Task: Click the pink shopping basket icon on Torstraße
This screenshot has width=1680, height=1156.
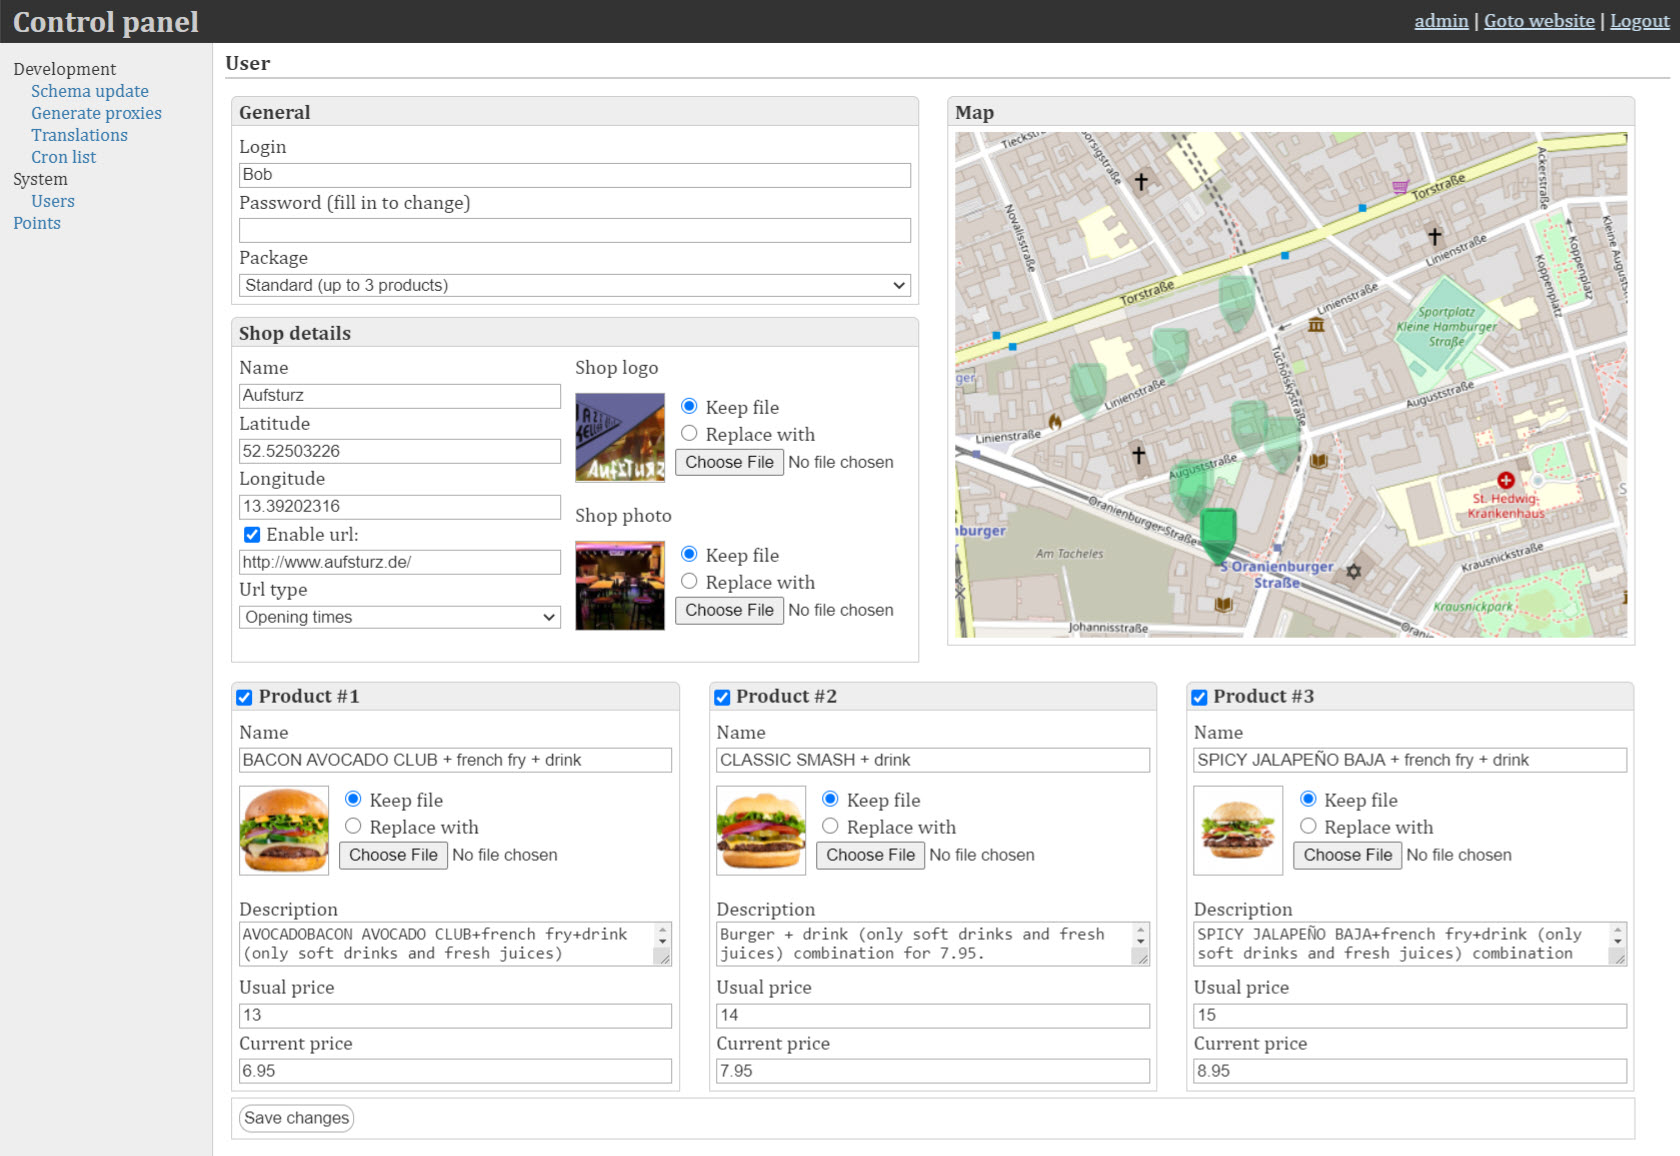Action: tap(1400, 187)
